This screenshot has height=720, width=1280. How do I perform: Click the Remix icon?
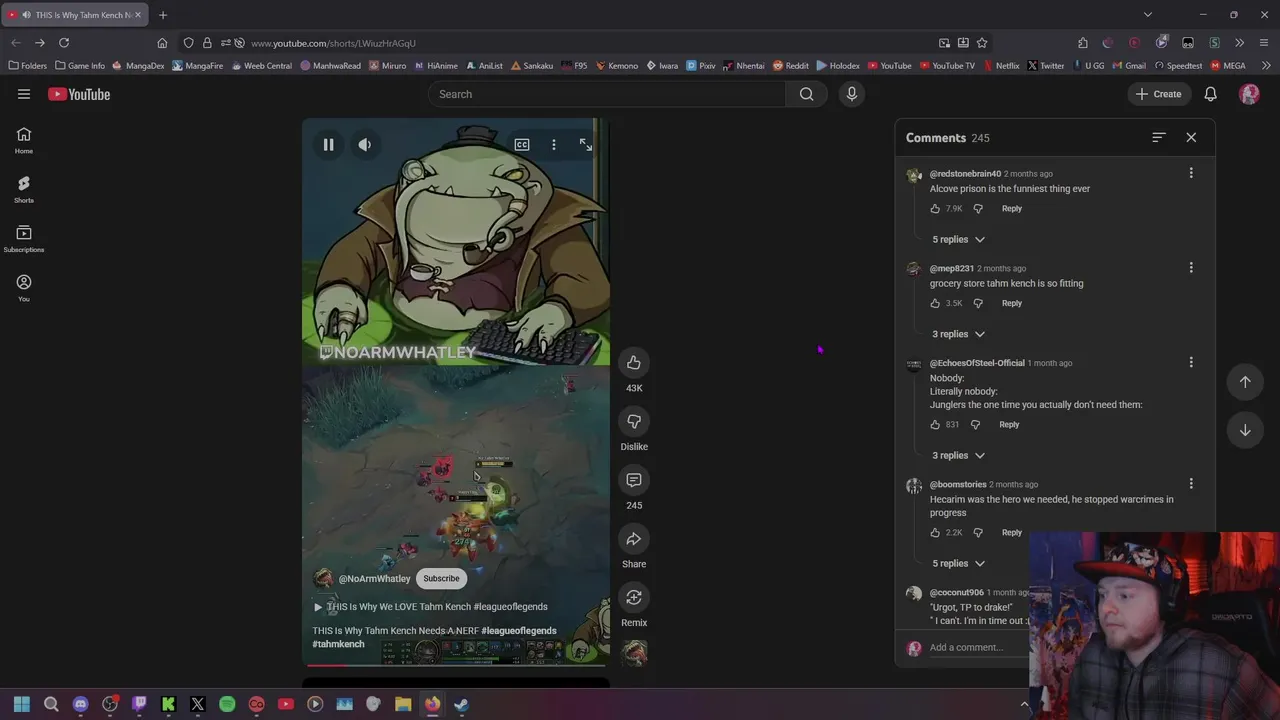pyautogui.click(x=634, y=597)
